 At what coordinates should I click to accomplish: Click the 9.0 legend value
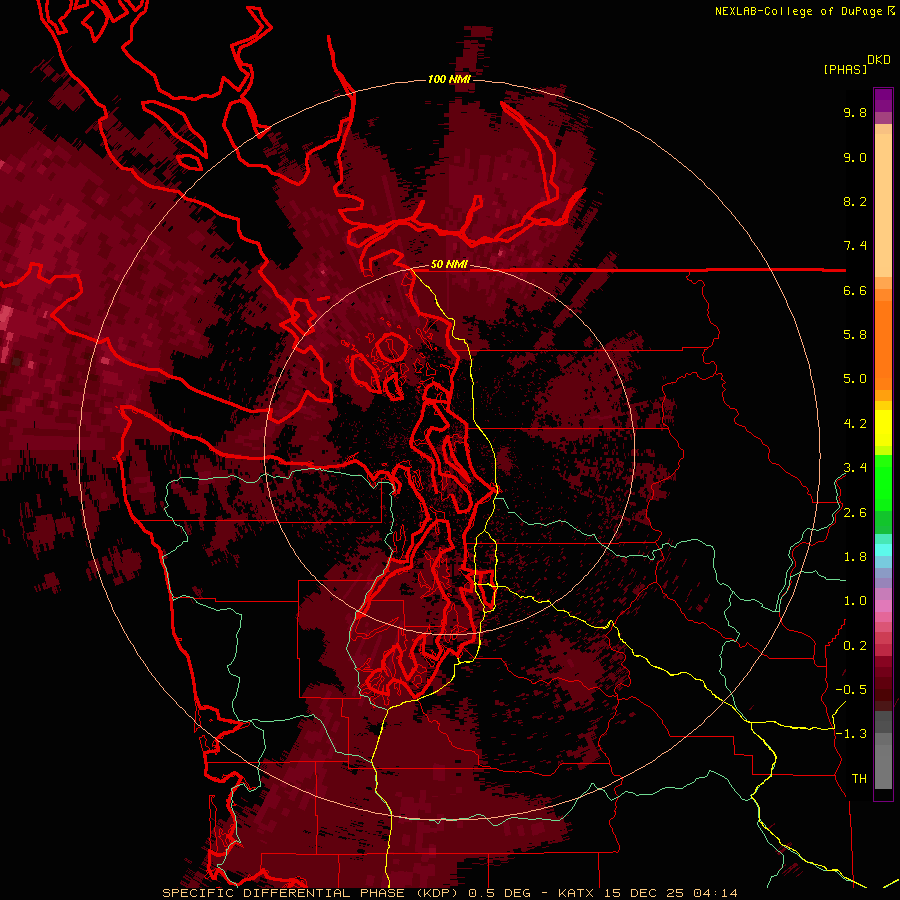click(x=855, y=158)
